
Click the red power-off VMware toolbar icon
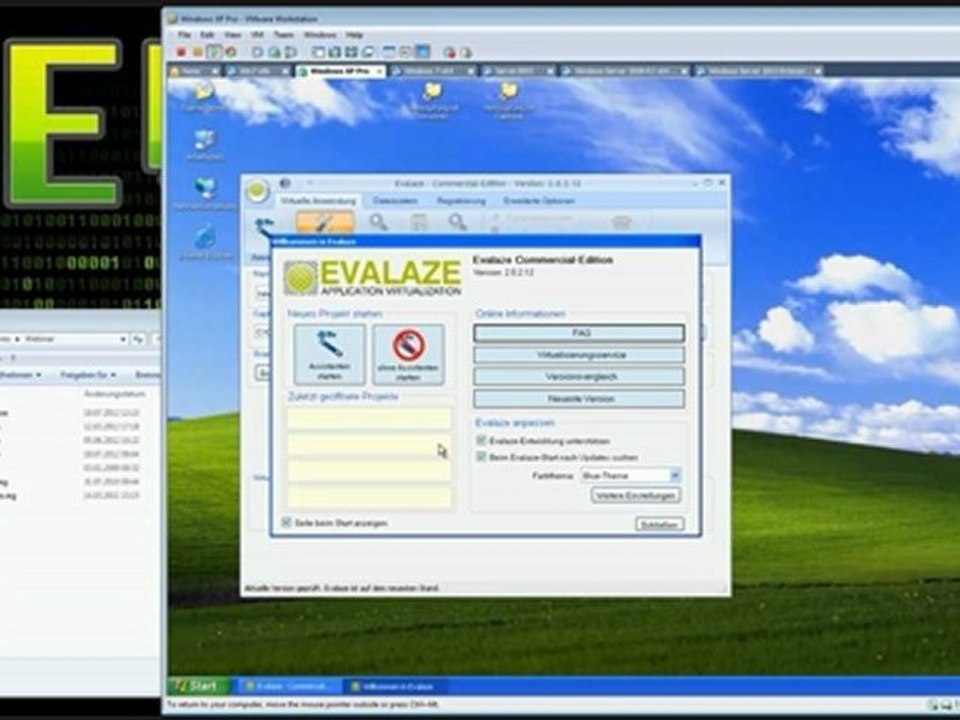[181, 52]
